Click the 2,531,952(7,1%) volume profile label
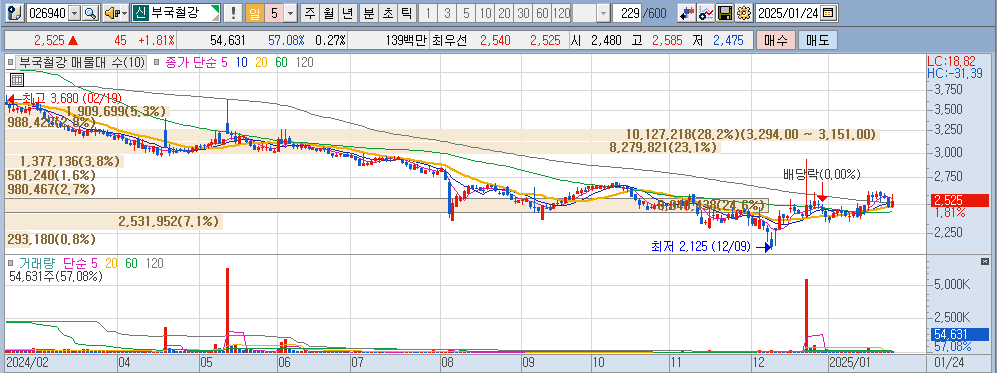This screenshot has width=997, height=373. click(x=168, y=222)
